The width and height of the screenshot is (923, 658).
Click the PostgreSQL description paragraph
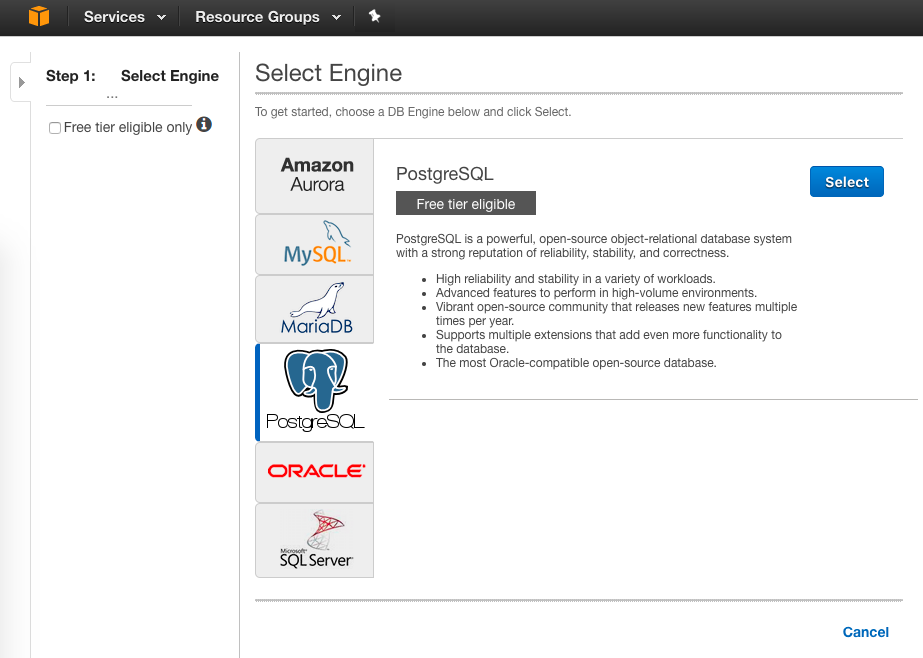pos(594,246)
